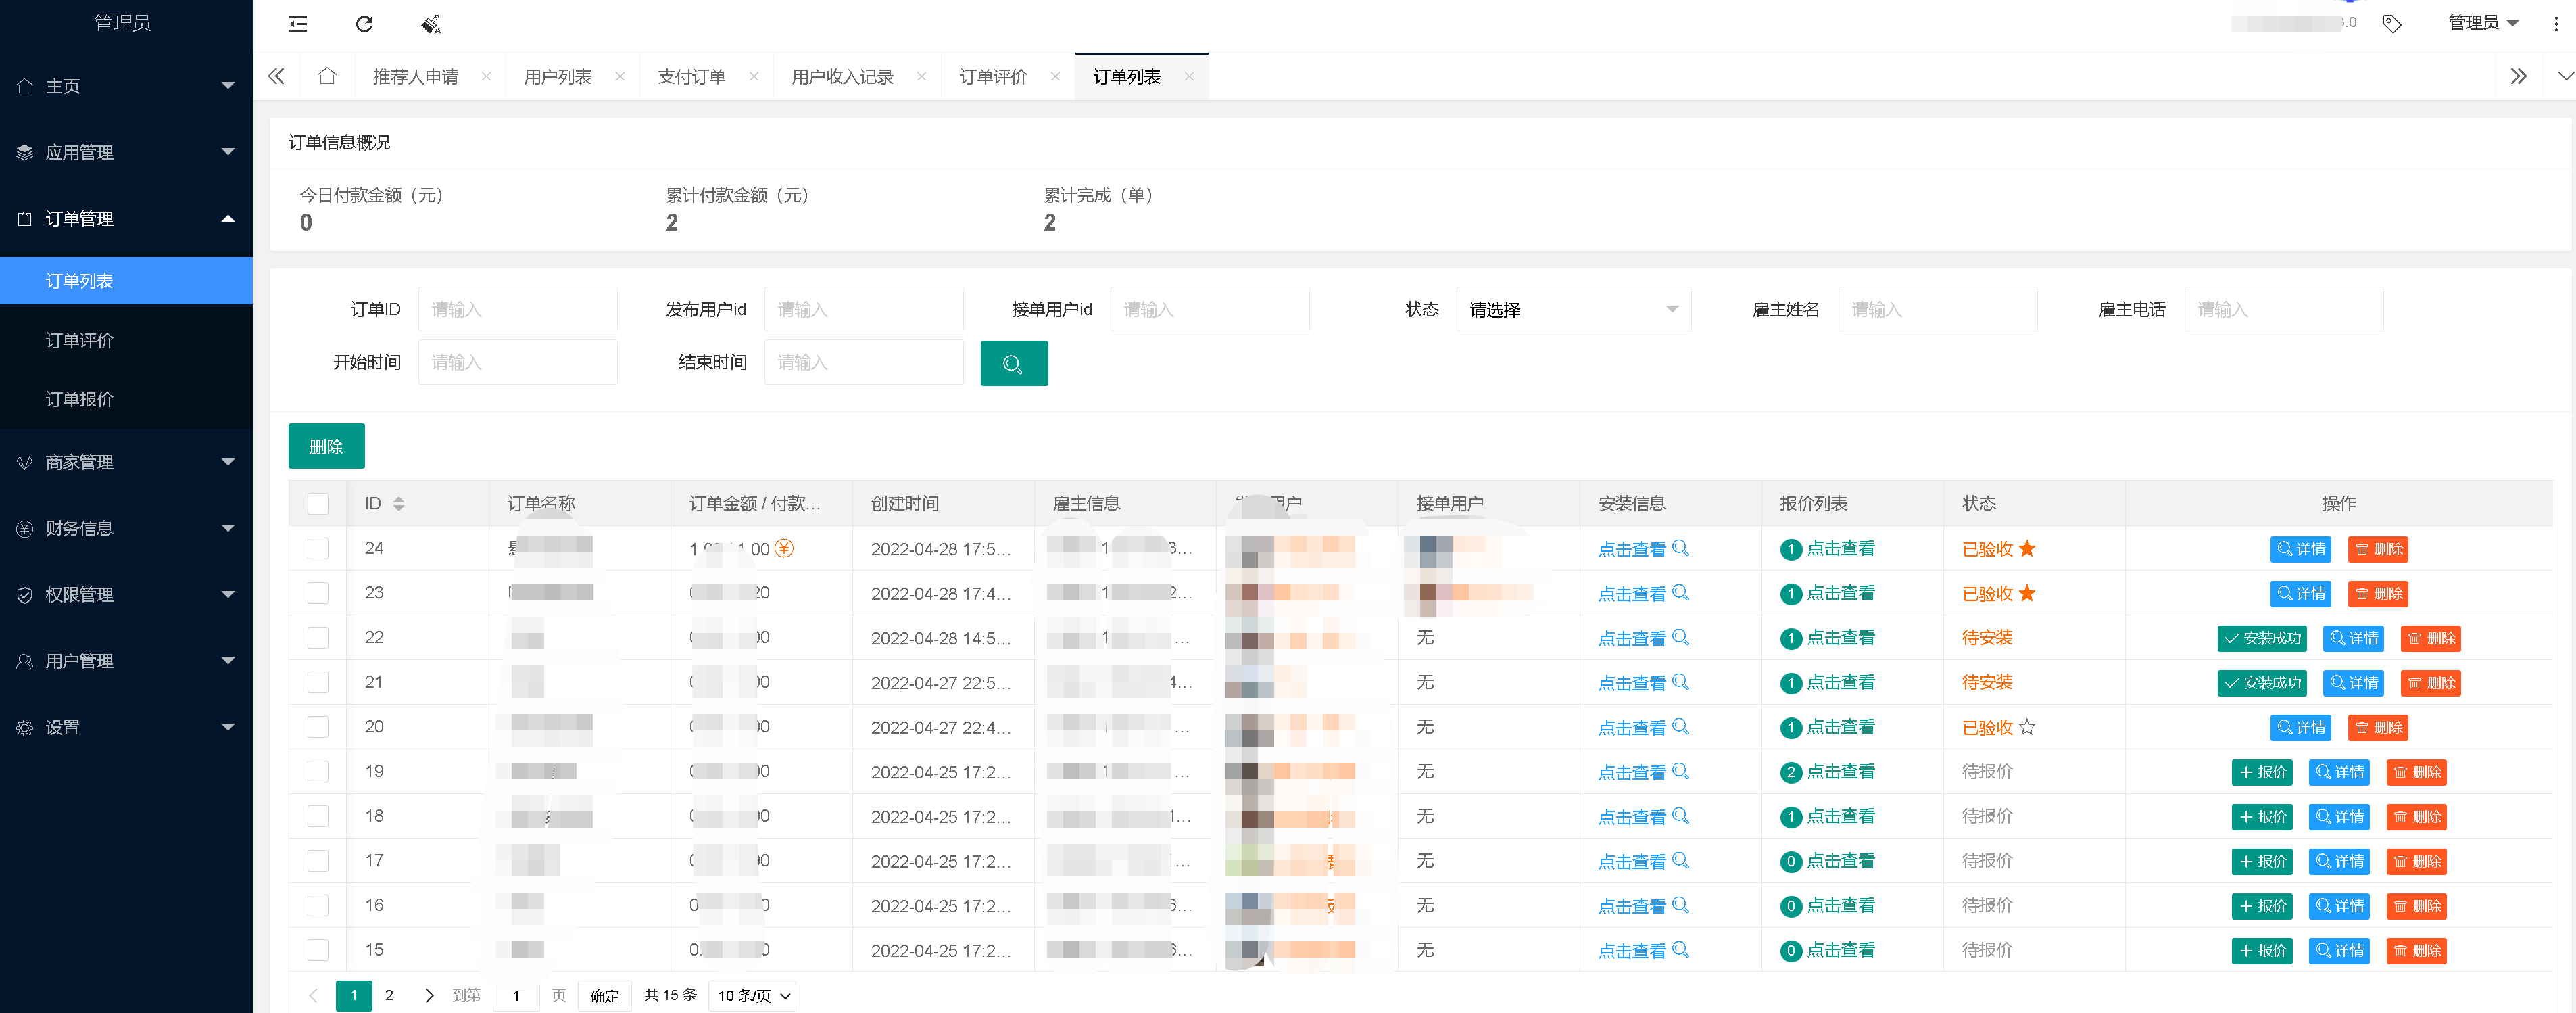The width and height of the screenshot is (2576, 1013).
Task: Close the 用户列表 tab
Action: pos(620,77)
